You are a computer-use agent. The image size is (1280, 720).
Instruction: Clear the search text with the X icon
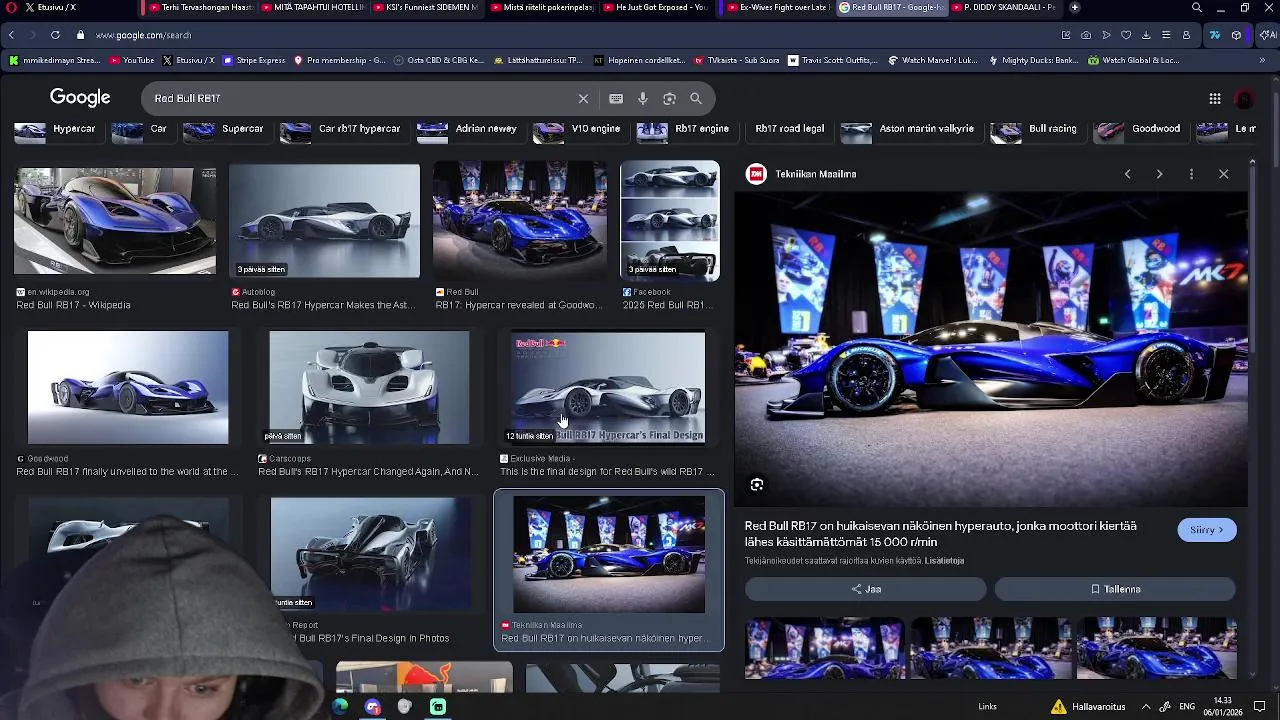coord(583,98)
